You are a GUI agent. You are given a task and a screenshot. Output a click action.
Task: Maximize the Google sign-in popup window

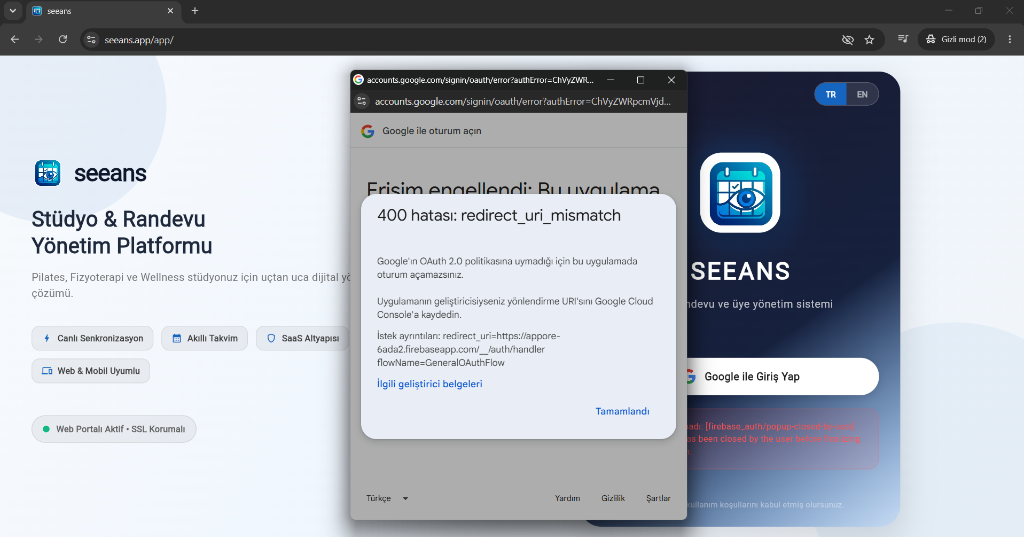pyautogui.click(x=640, y=80)
